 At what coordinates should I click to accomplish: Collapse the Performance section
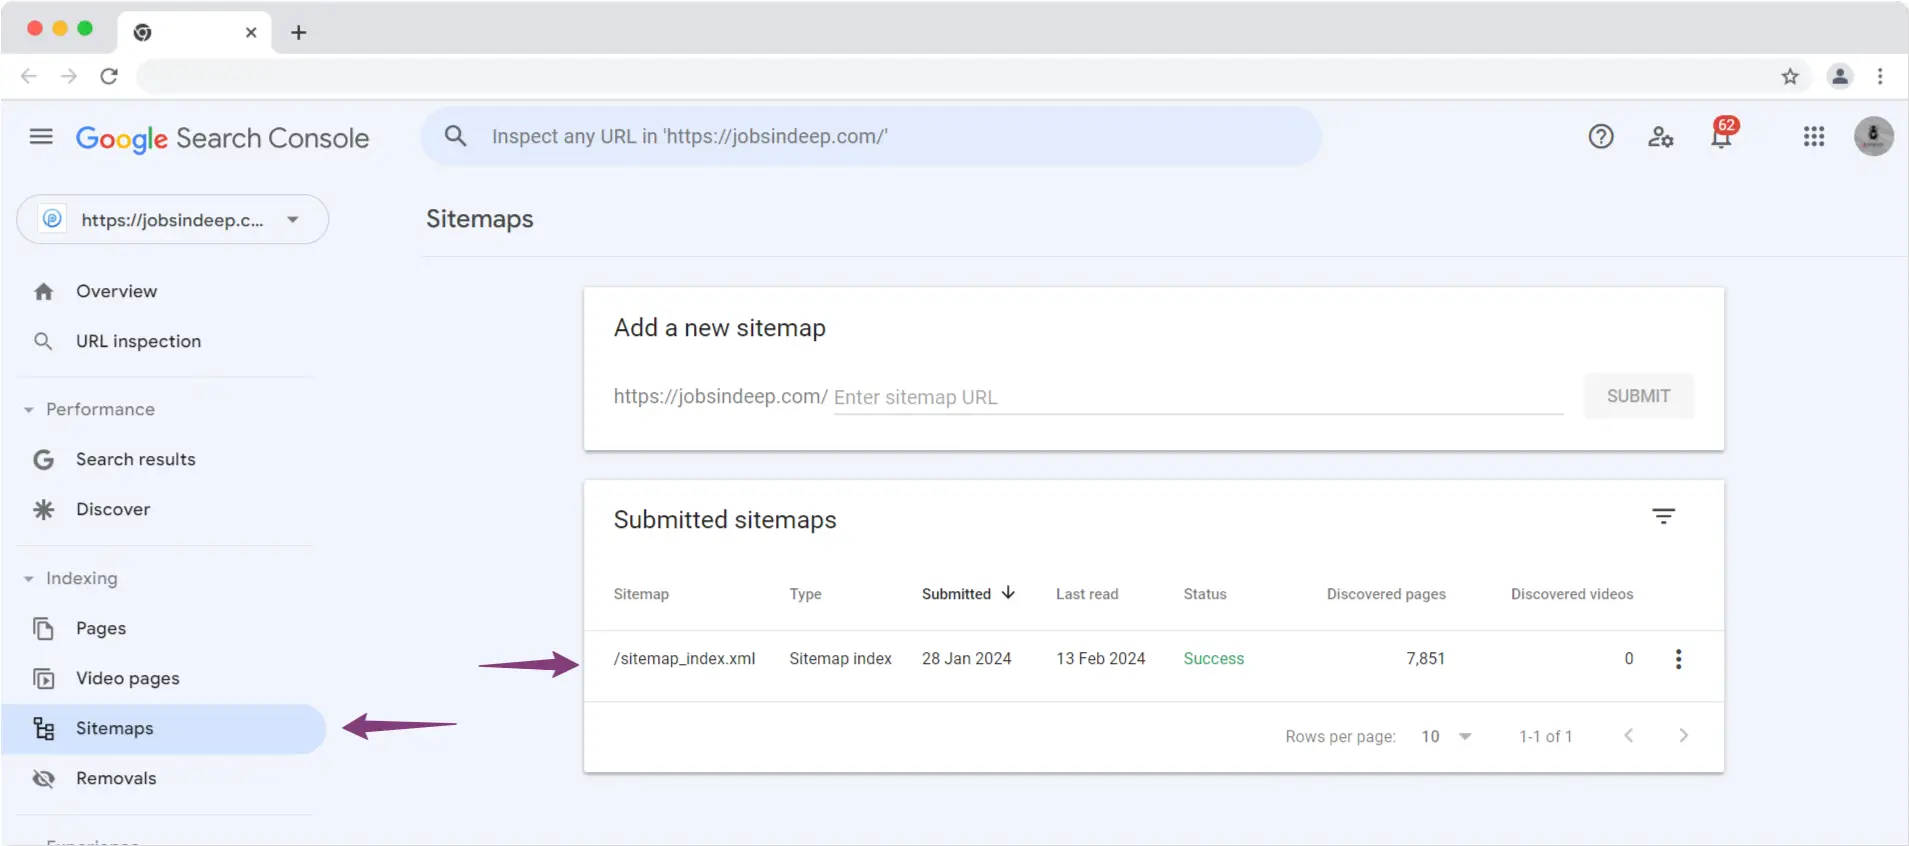29,410
